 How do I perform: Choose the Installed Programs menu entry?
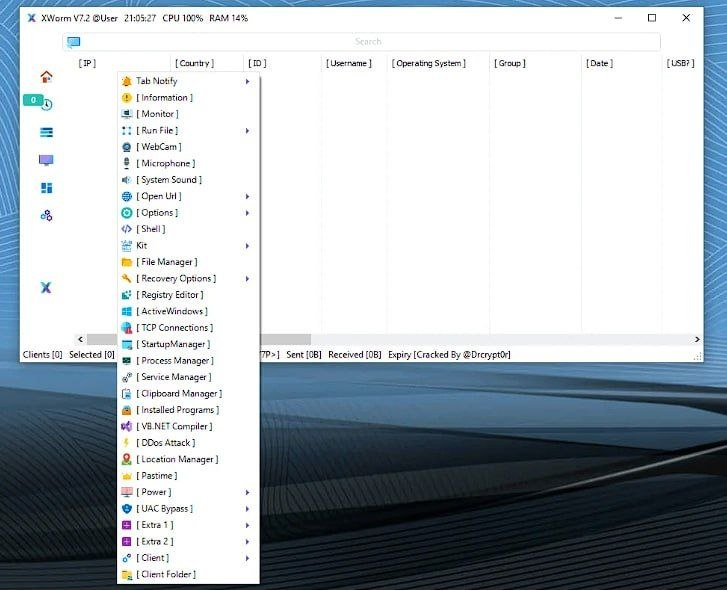tap(188, 410)
